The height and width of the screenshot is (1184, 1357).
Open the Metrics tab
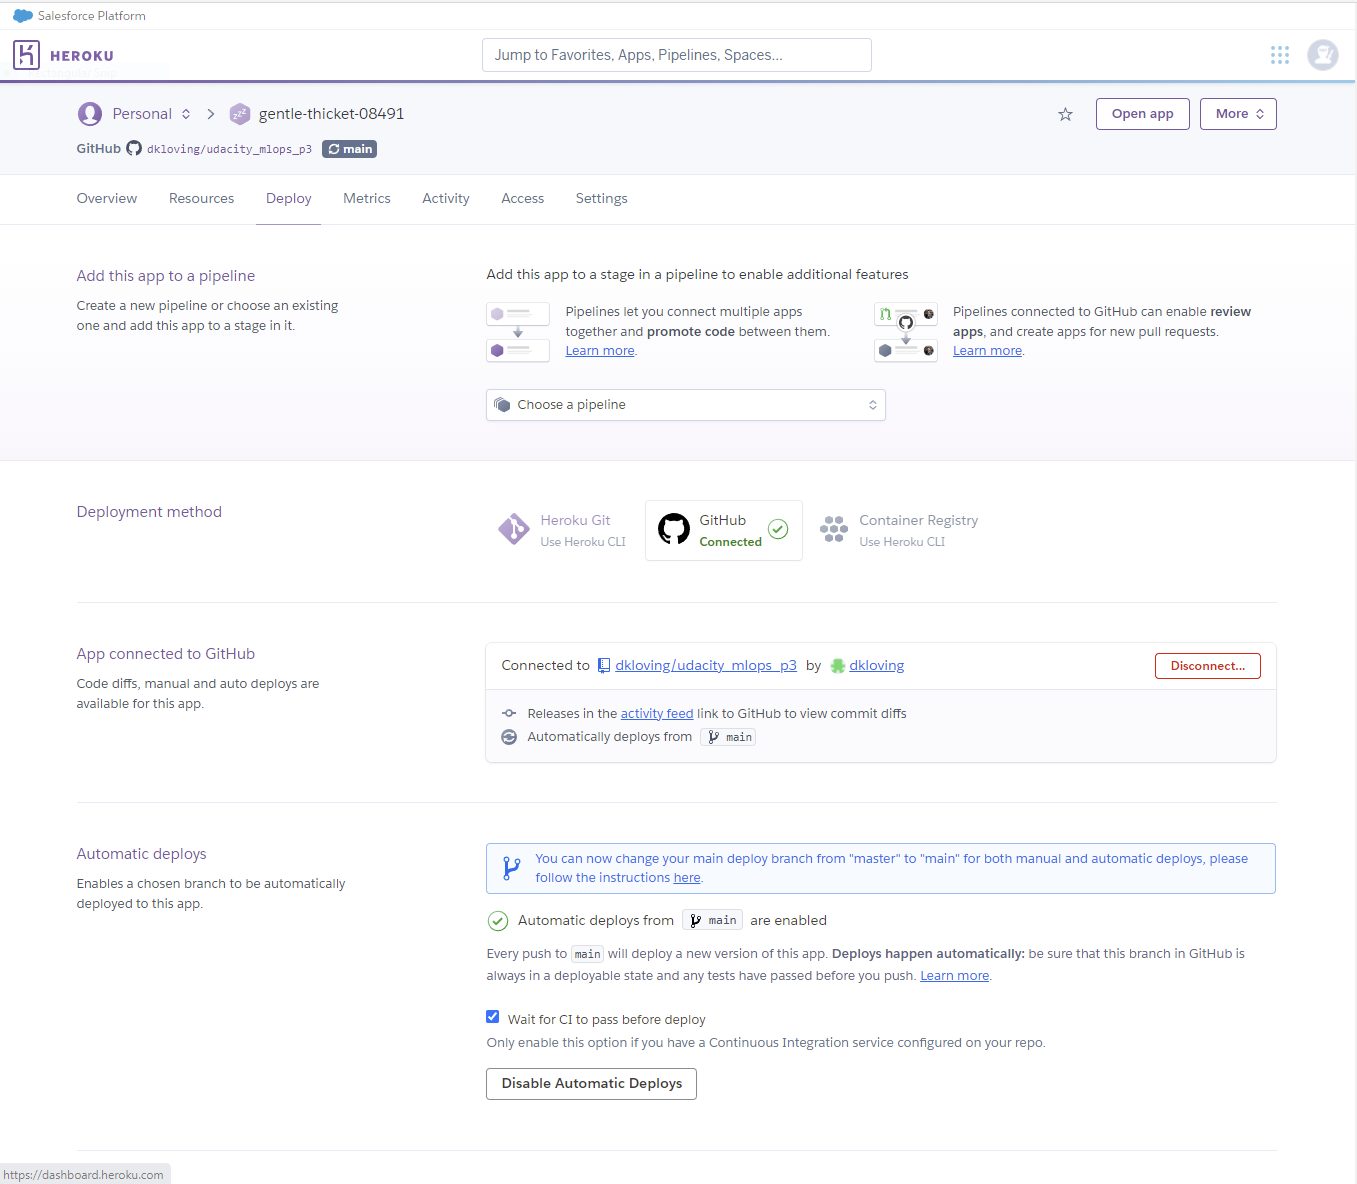pos(367,199)
